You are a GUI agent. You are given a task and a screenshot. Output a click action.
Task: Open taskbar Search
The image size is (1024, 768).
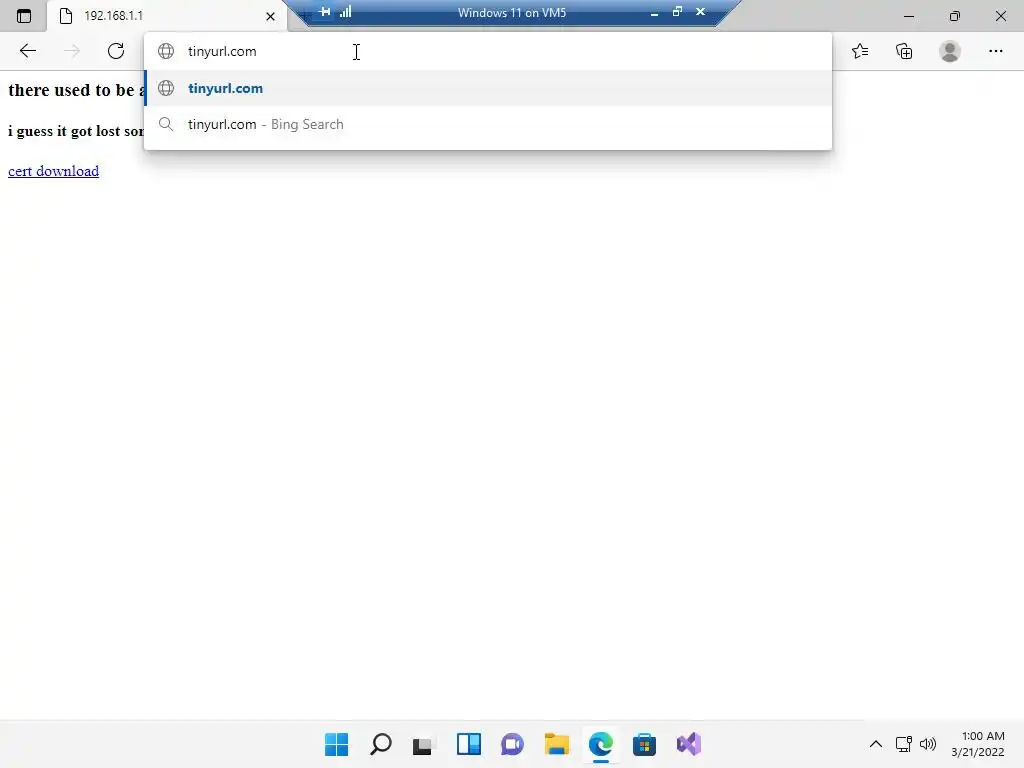(381, 744)
